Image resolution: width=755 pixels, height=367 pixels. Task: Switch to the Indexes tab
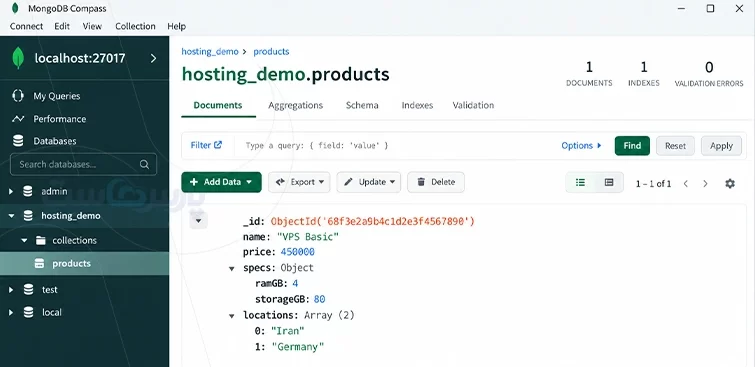(417, 105)
